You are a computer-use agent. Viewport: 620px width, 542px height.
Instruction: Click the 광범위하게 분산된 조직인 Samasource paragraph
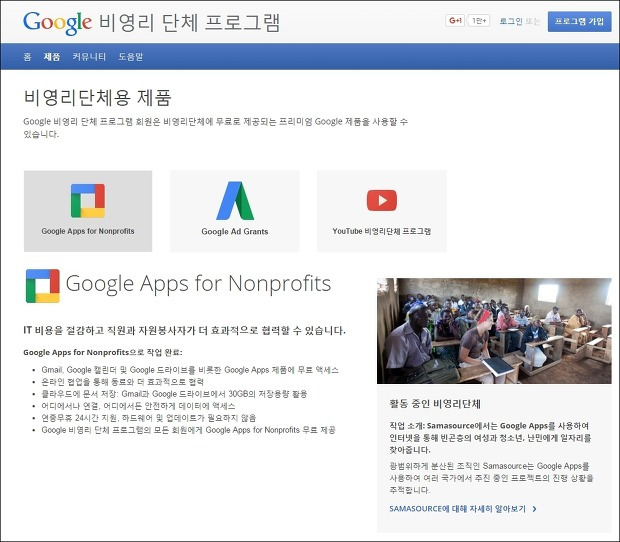(491, 478)
